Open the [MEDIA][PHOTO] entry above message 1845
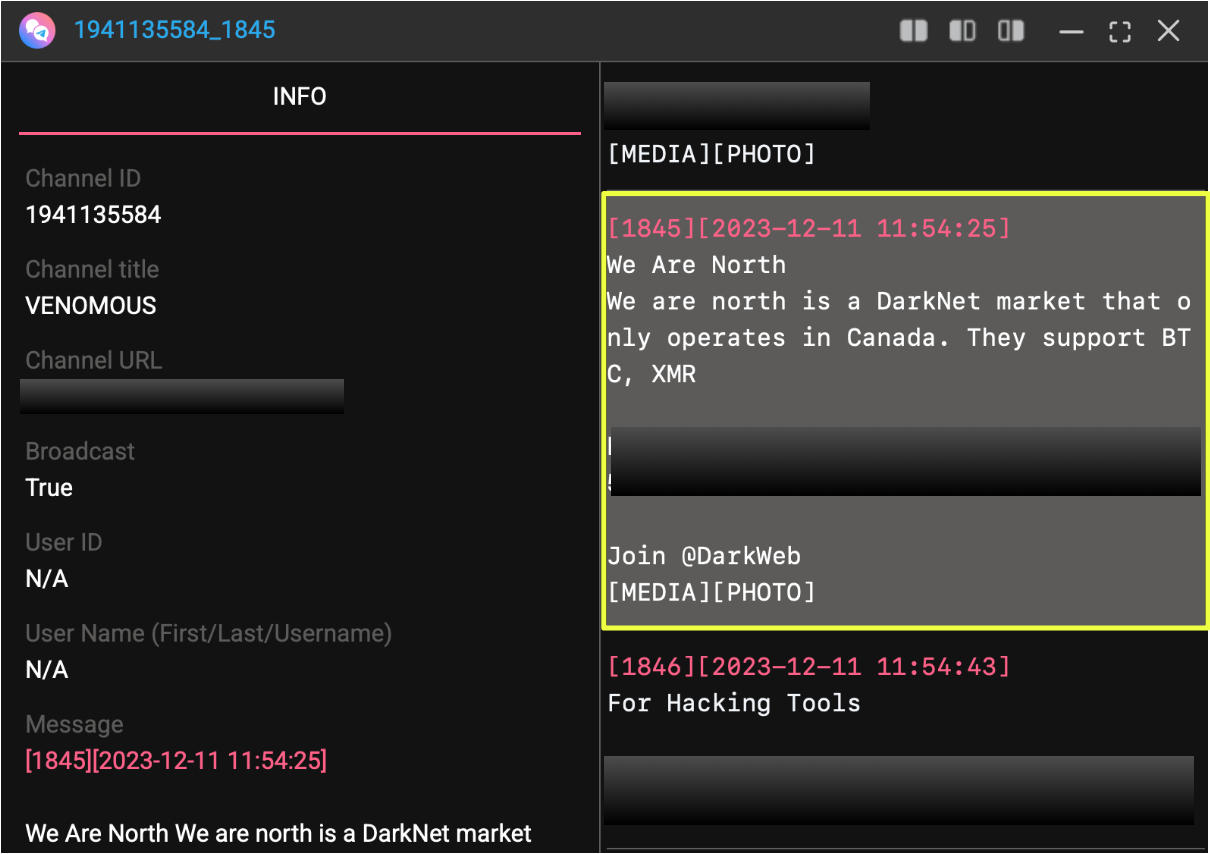 click(x=711, y=154)
